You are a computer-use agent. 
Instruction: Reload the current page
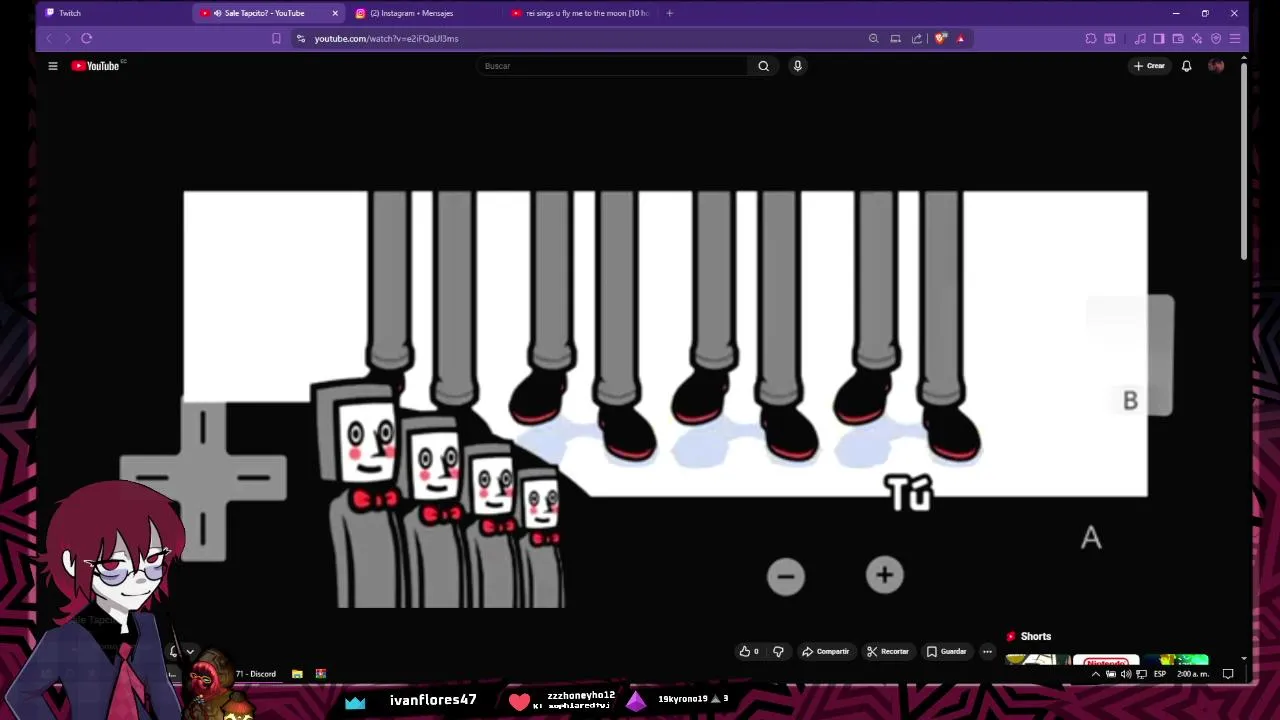tap(87, 38)
